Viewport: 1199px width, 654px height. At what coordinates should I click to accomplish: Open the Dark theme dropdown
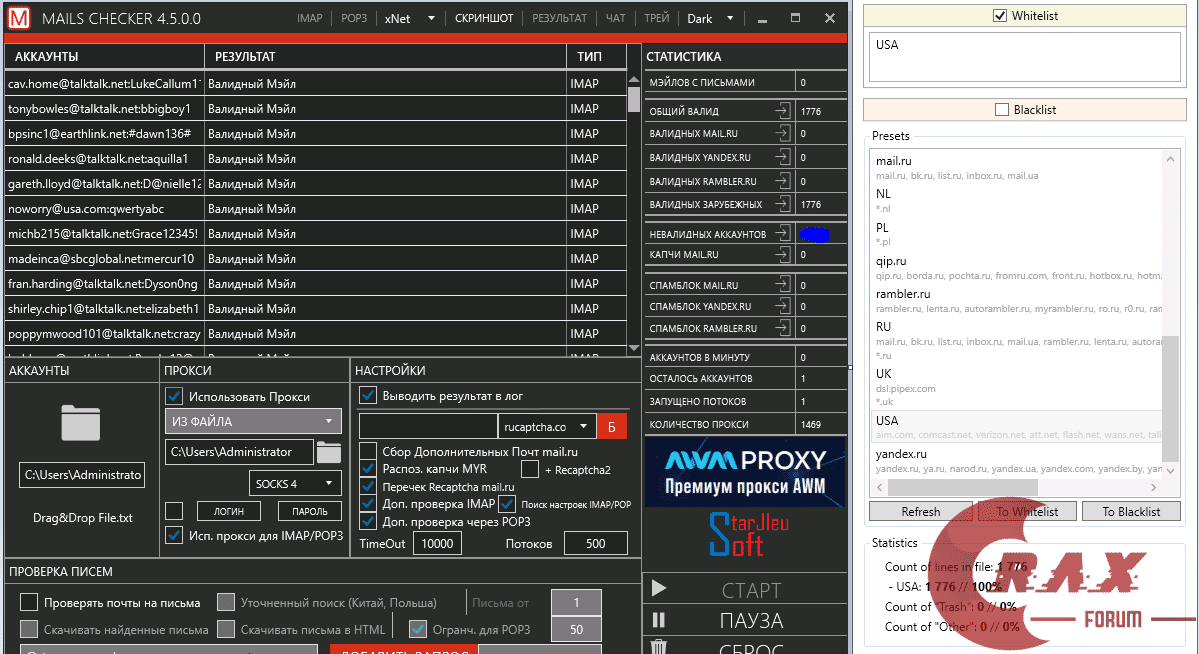711,18
